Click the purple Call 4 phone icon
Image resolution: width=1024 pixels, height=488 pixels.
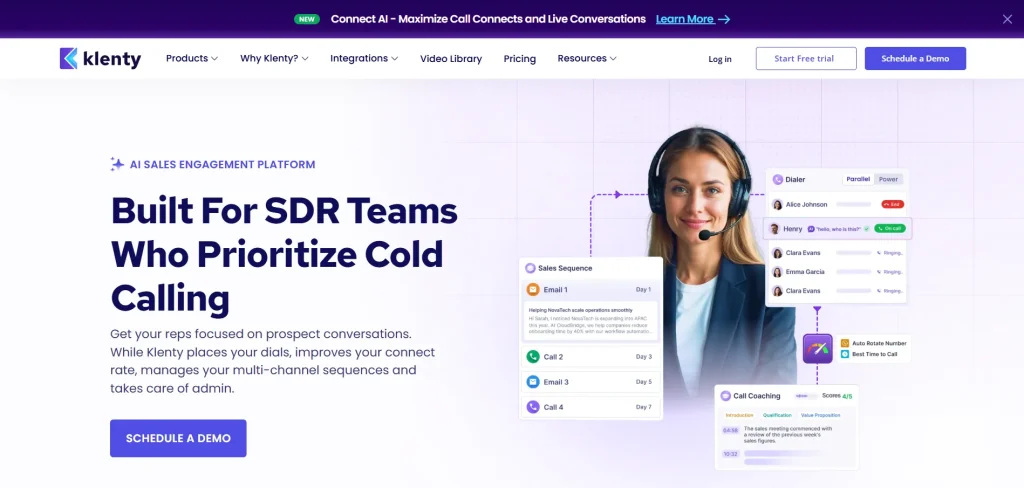point(533,407)
